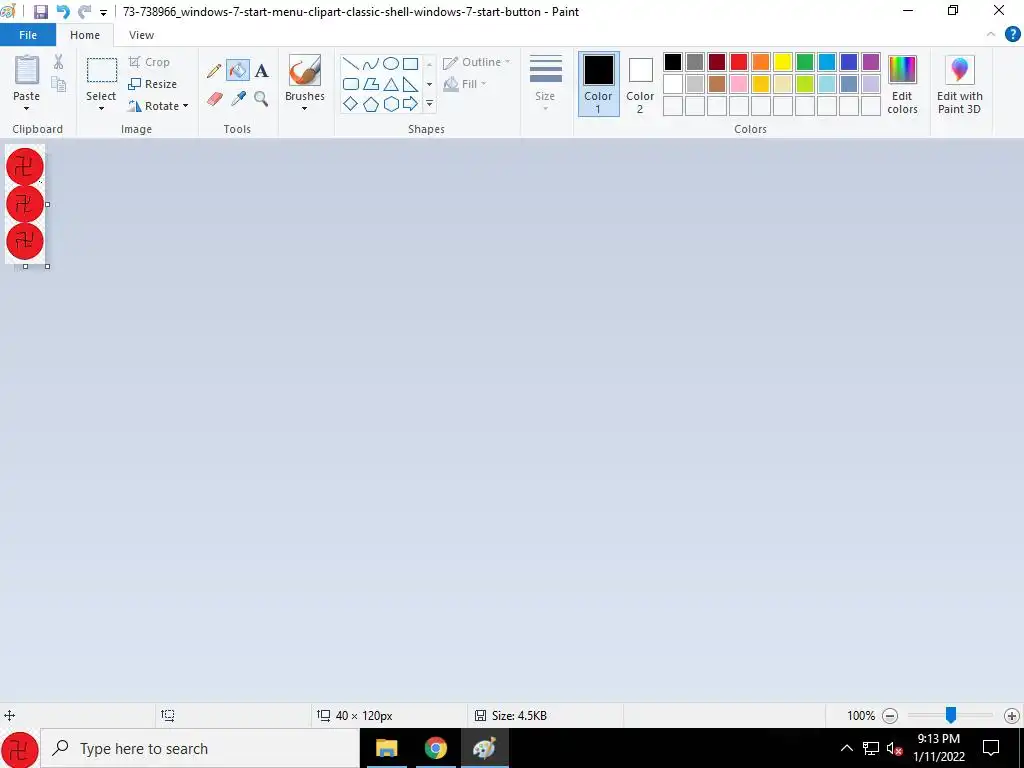
Task: Select the Color picker eyedropper tool
Action: tap(238, 99)
